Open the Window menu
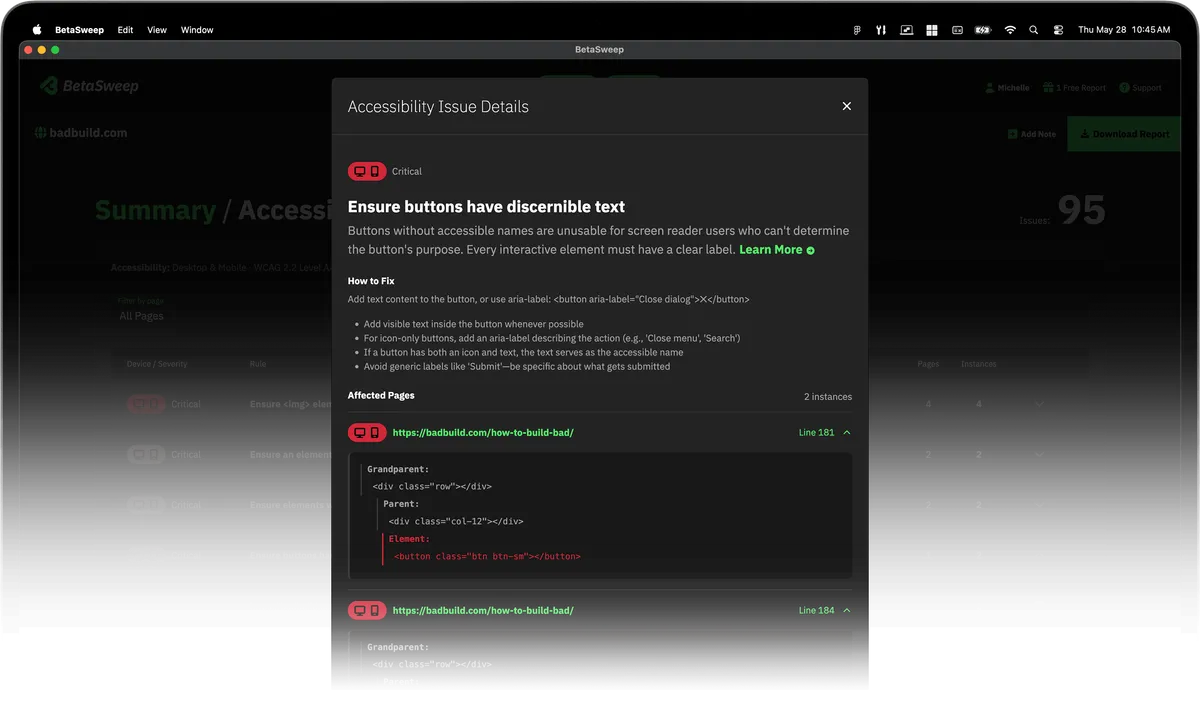The image size is (1200, 701). (x=197, y=30)
